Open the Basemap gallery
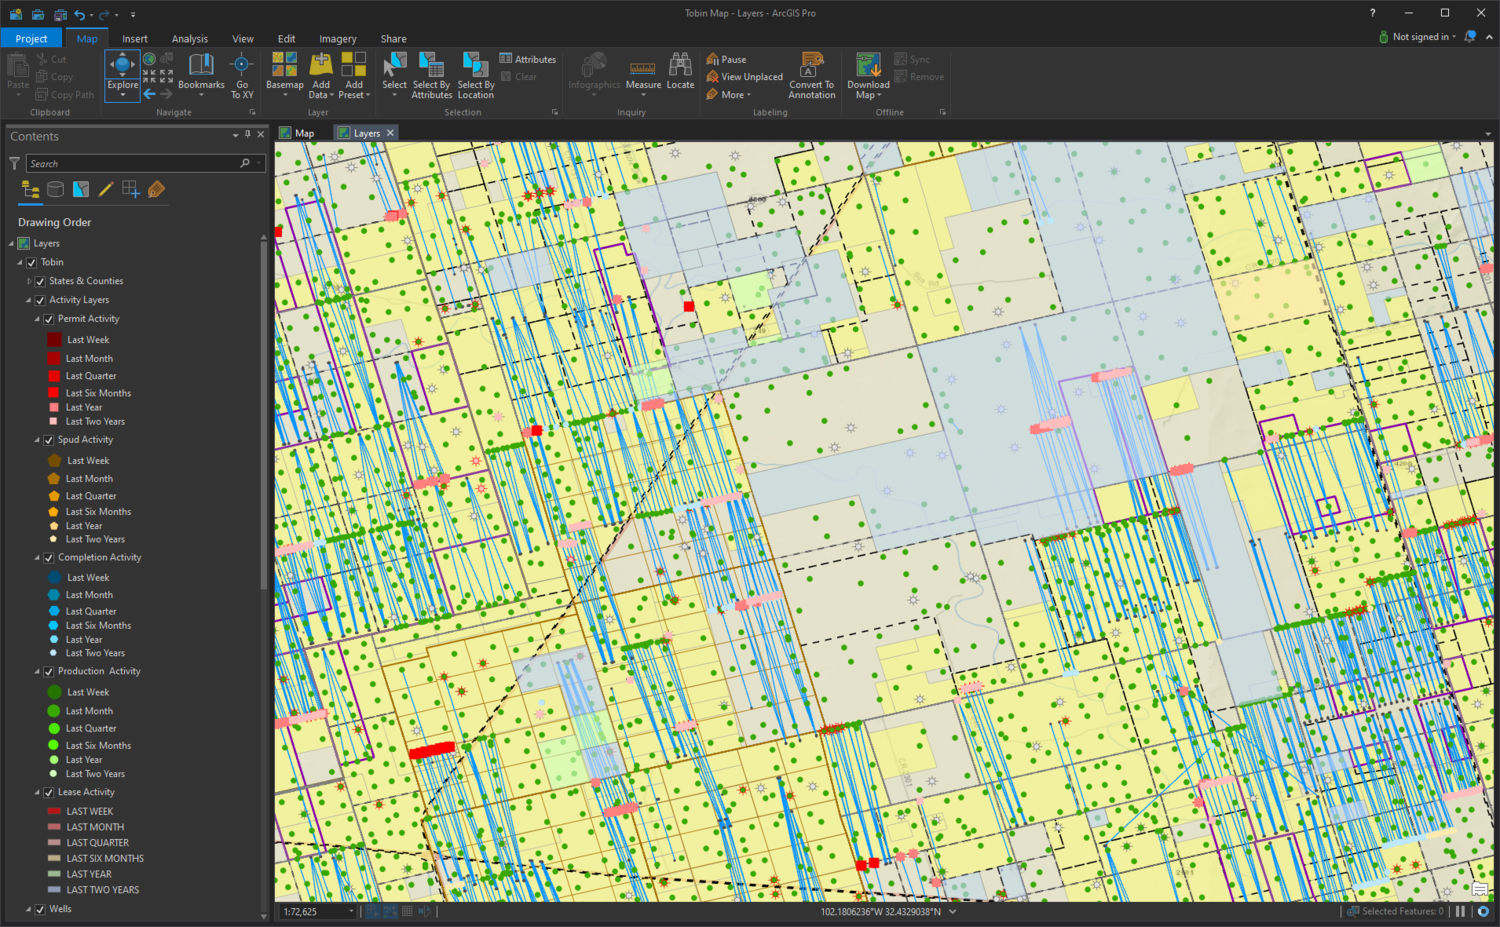The height and width of the screenshot is (927, 1500). pos(285,76)
